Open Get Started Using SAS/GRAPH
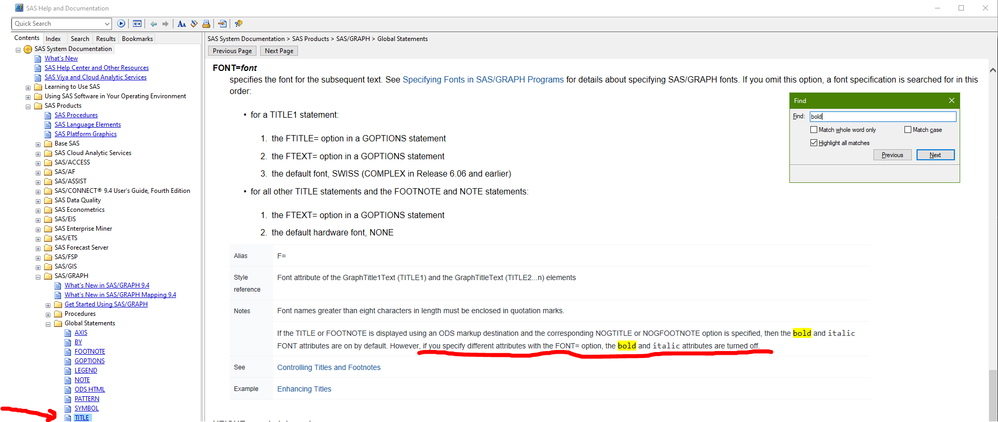Image resolution: width=998 pixels, height=422 pixels. [106, 304]
